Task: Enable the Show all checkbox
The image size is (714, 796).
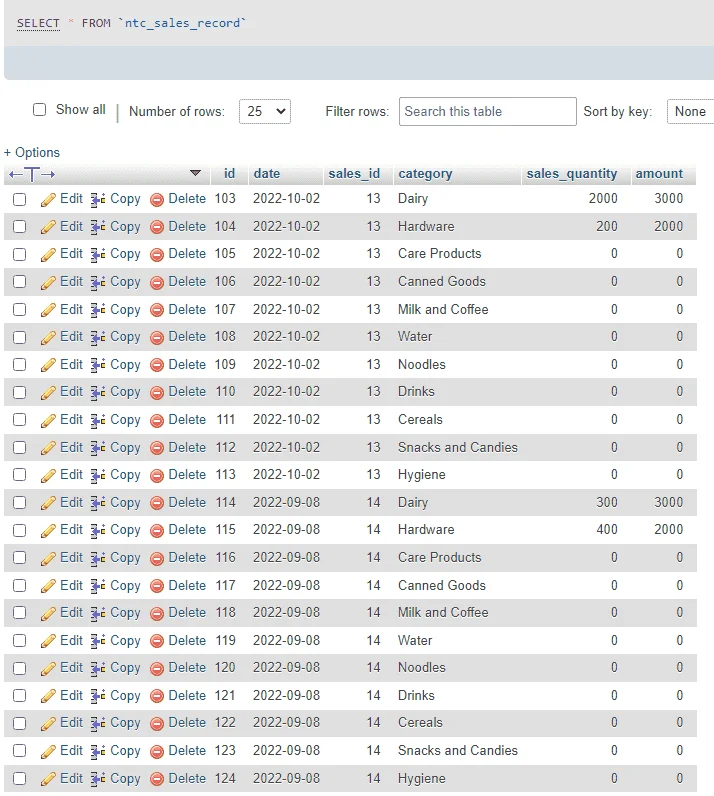Action: (40, 110)
